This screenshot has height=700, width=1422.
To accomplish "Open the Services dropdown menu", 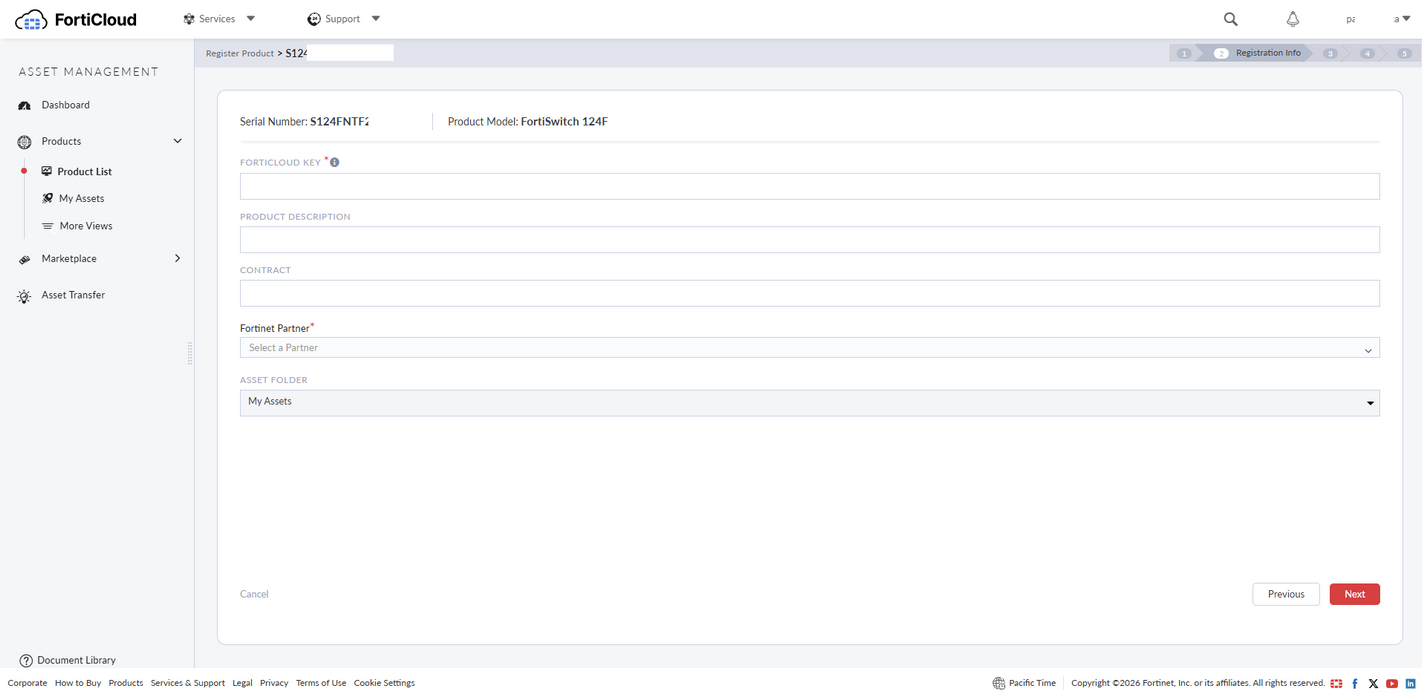I will [x=219, y=19].
